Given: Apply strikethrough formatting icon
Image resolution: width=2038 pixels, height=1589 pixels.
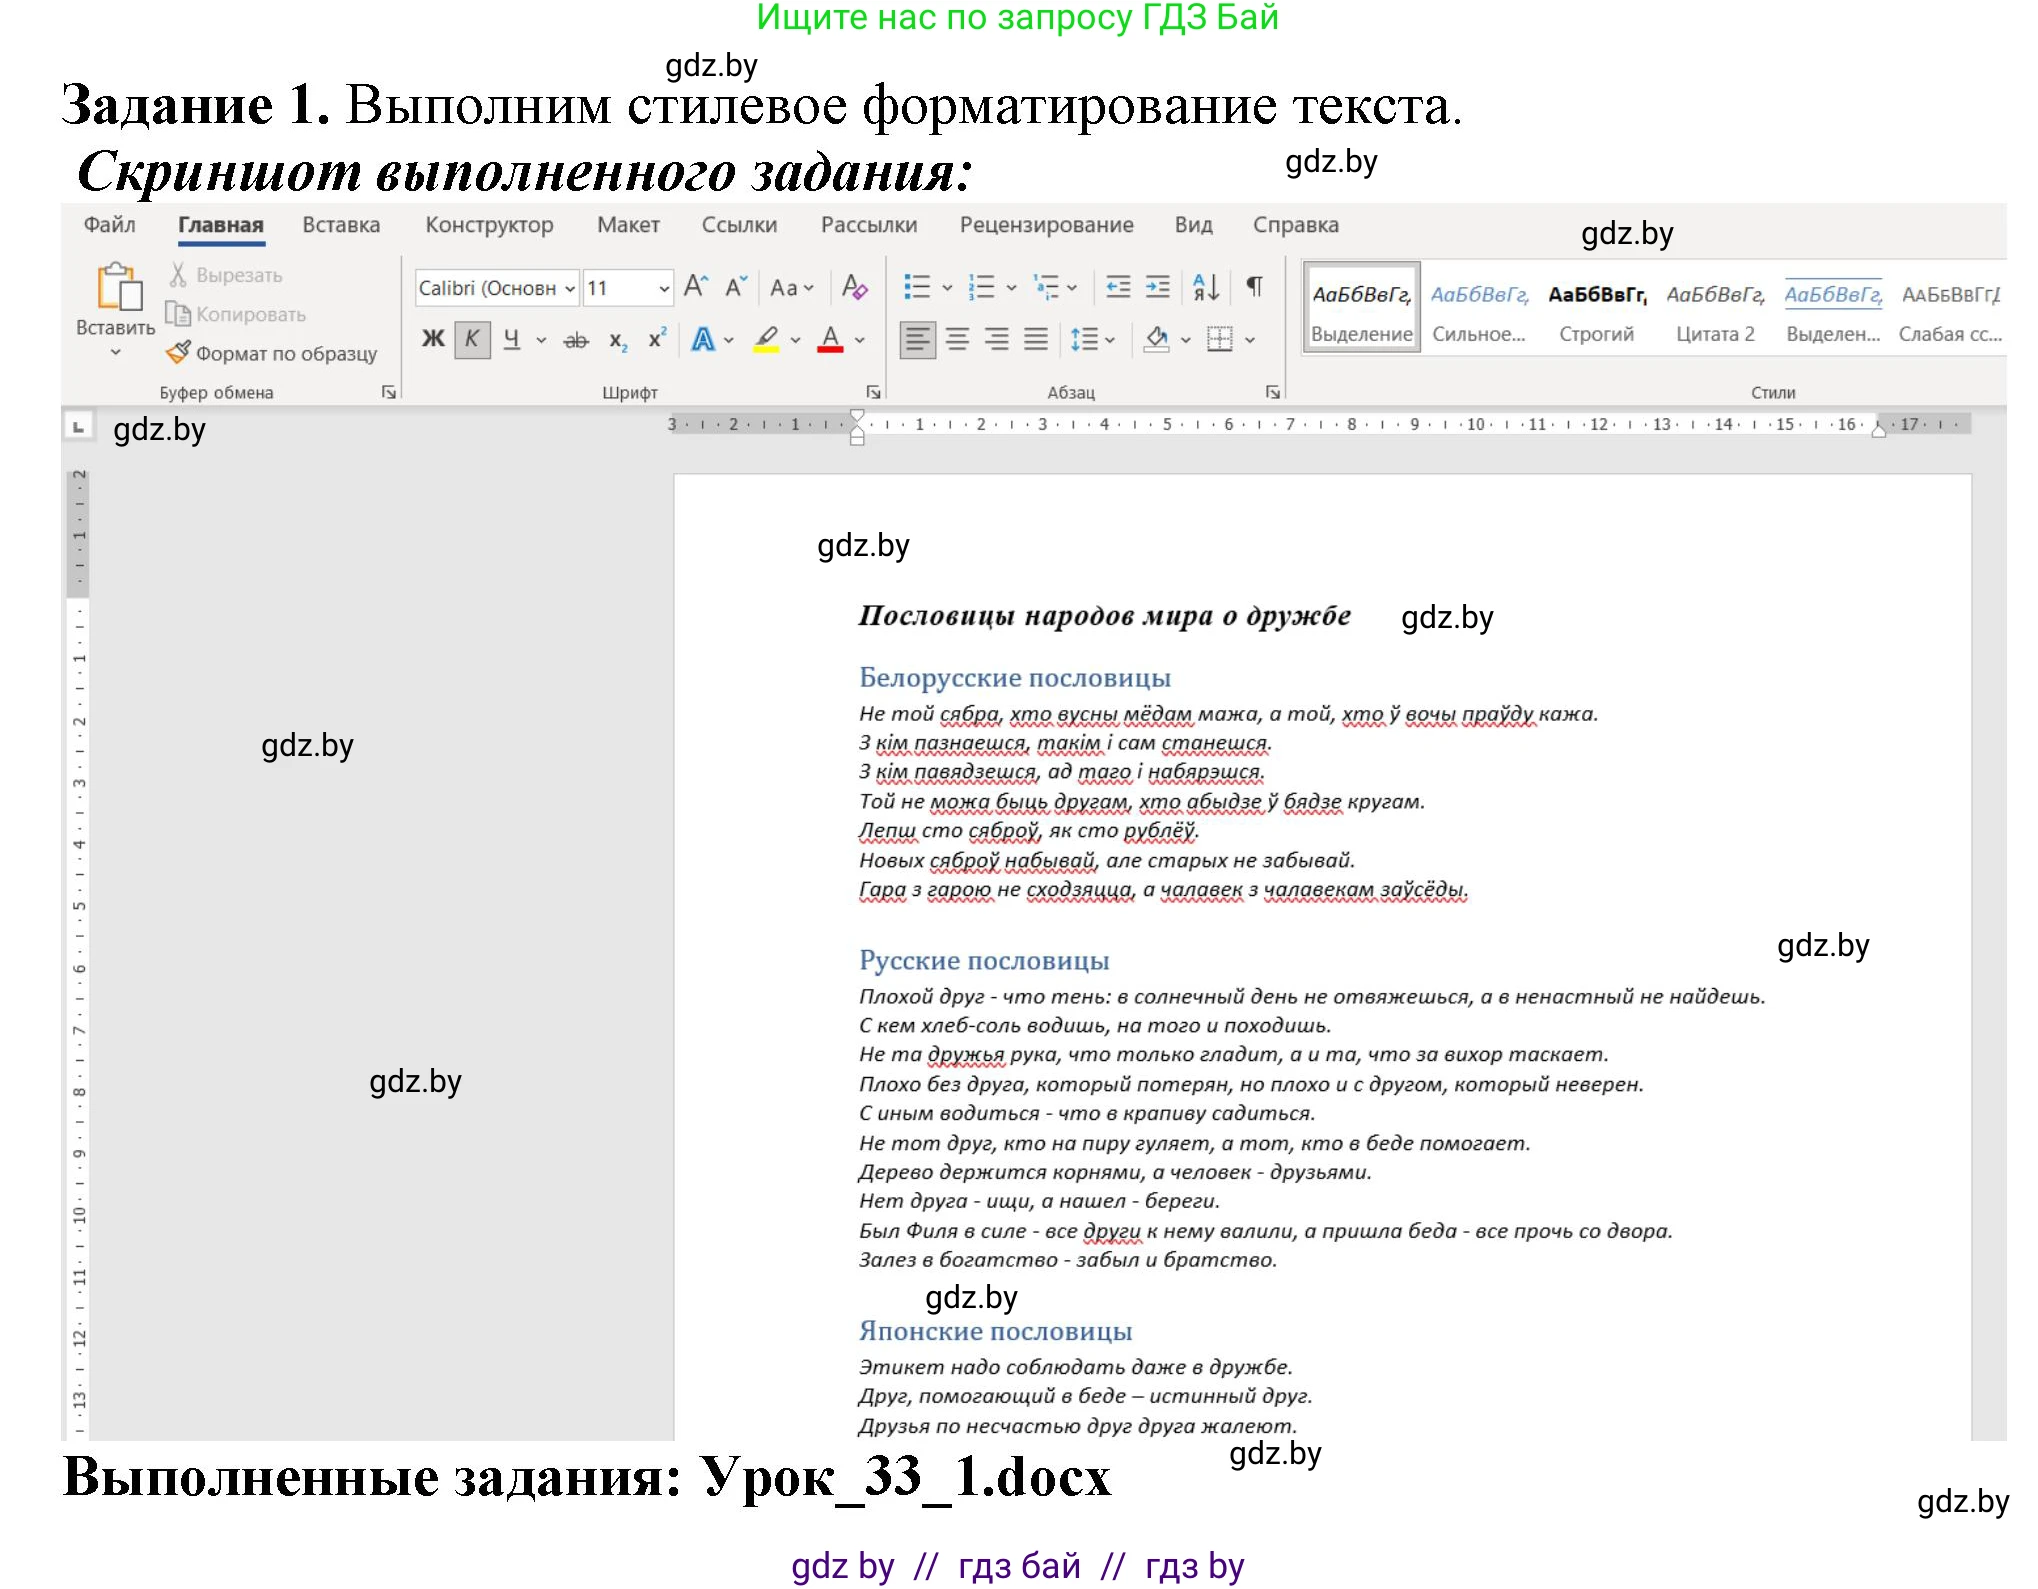Looking at the screenshot, I should (577, 340).
